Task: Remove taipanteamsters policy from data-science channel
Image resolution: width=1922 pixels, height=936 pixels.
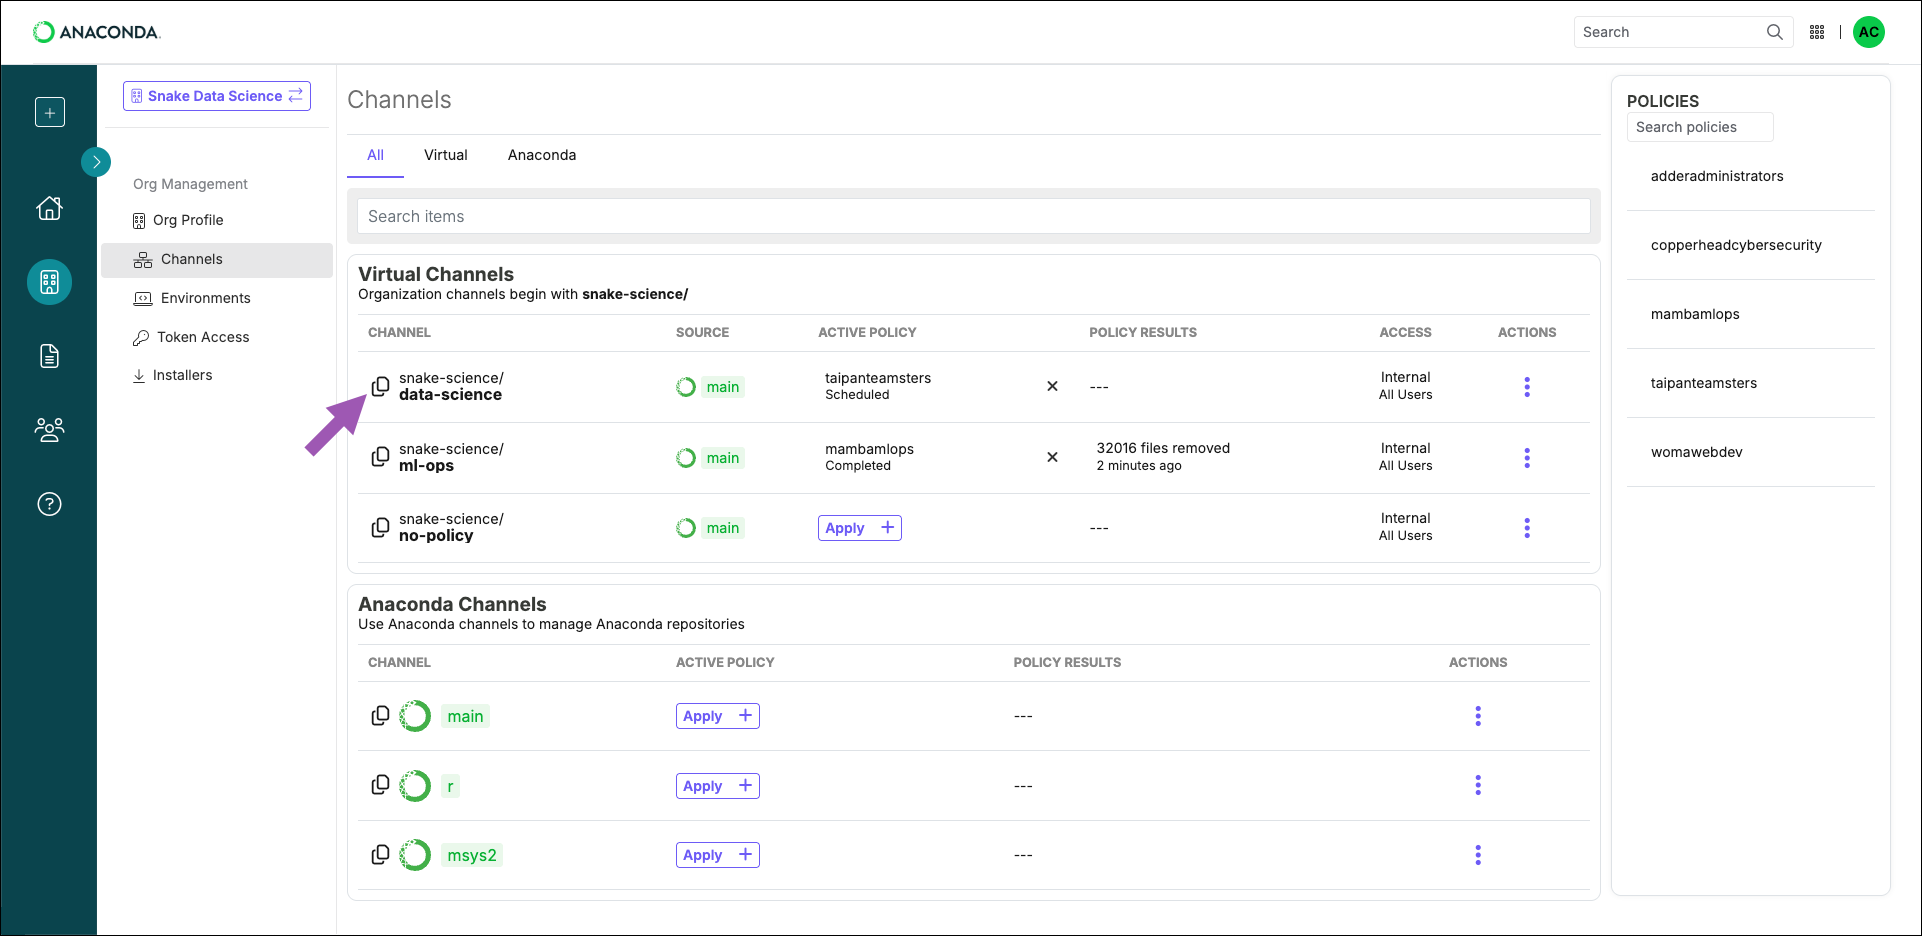Action: (x=1052, y=386)
